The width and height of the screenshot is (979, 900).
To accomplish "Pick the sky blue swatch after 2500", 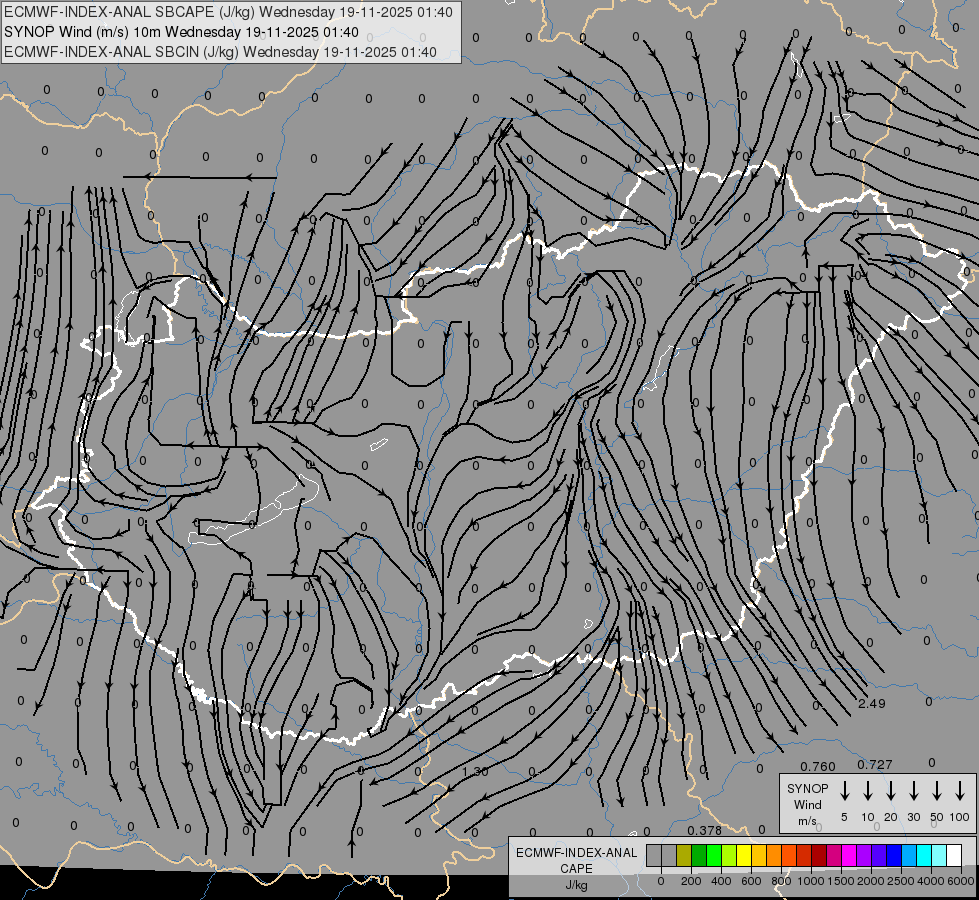I will coord(909,855).
